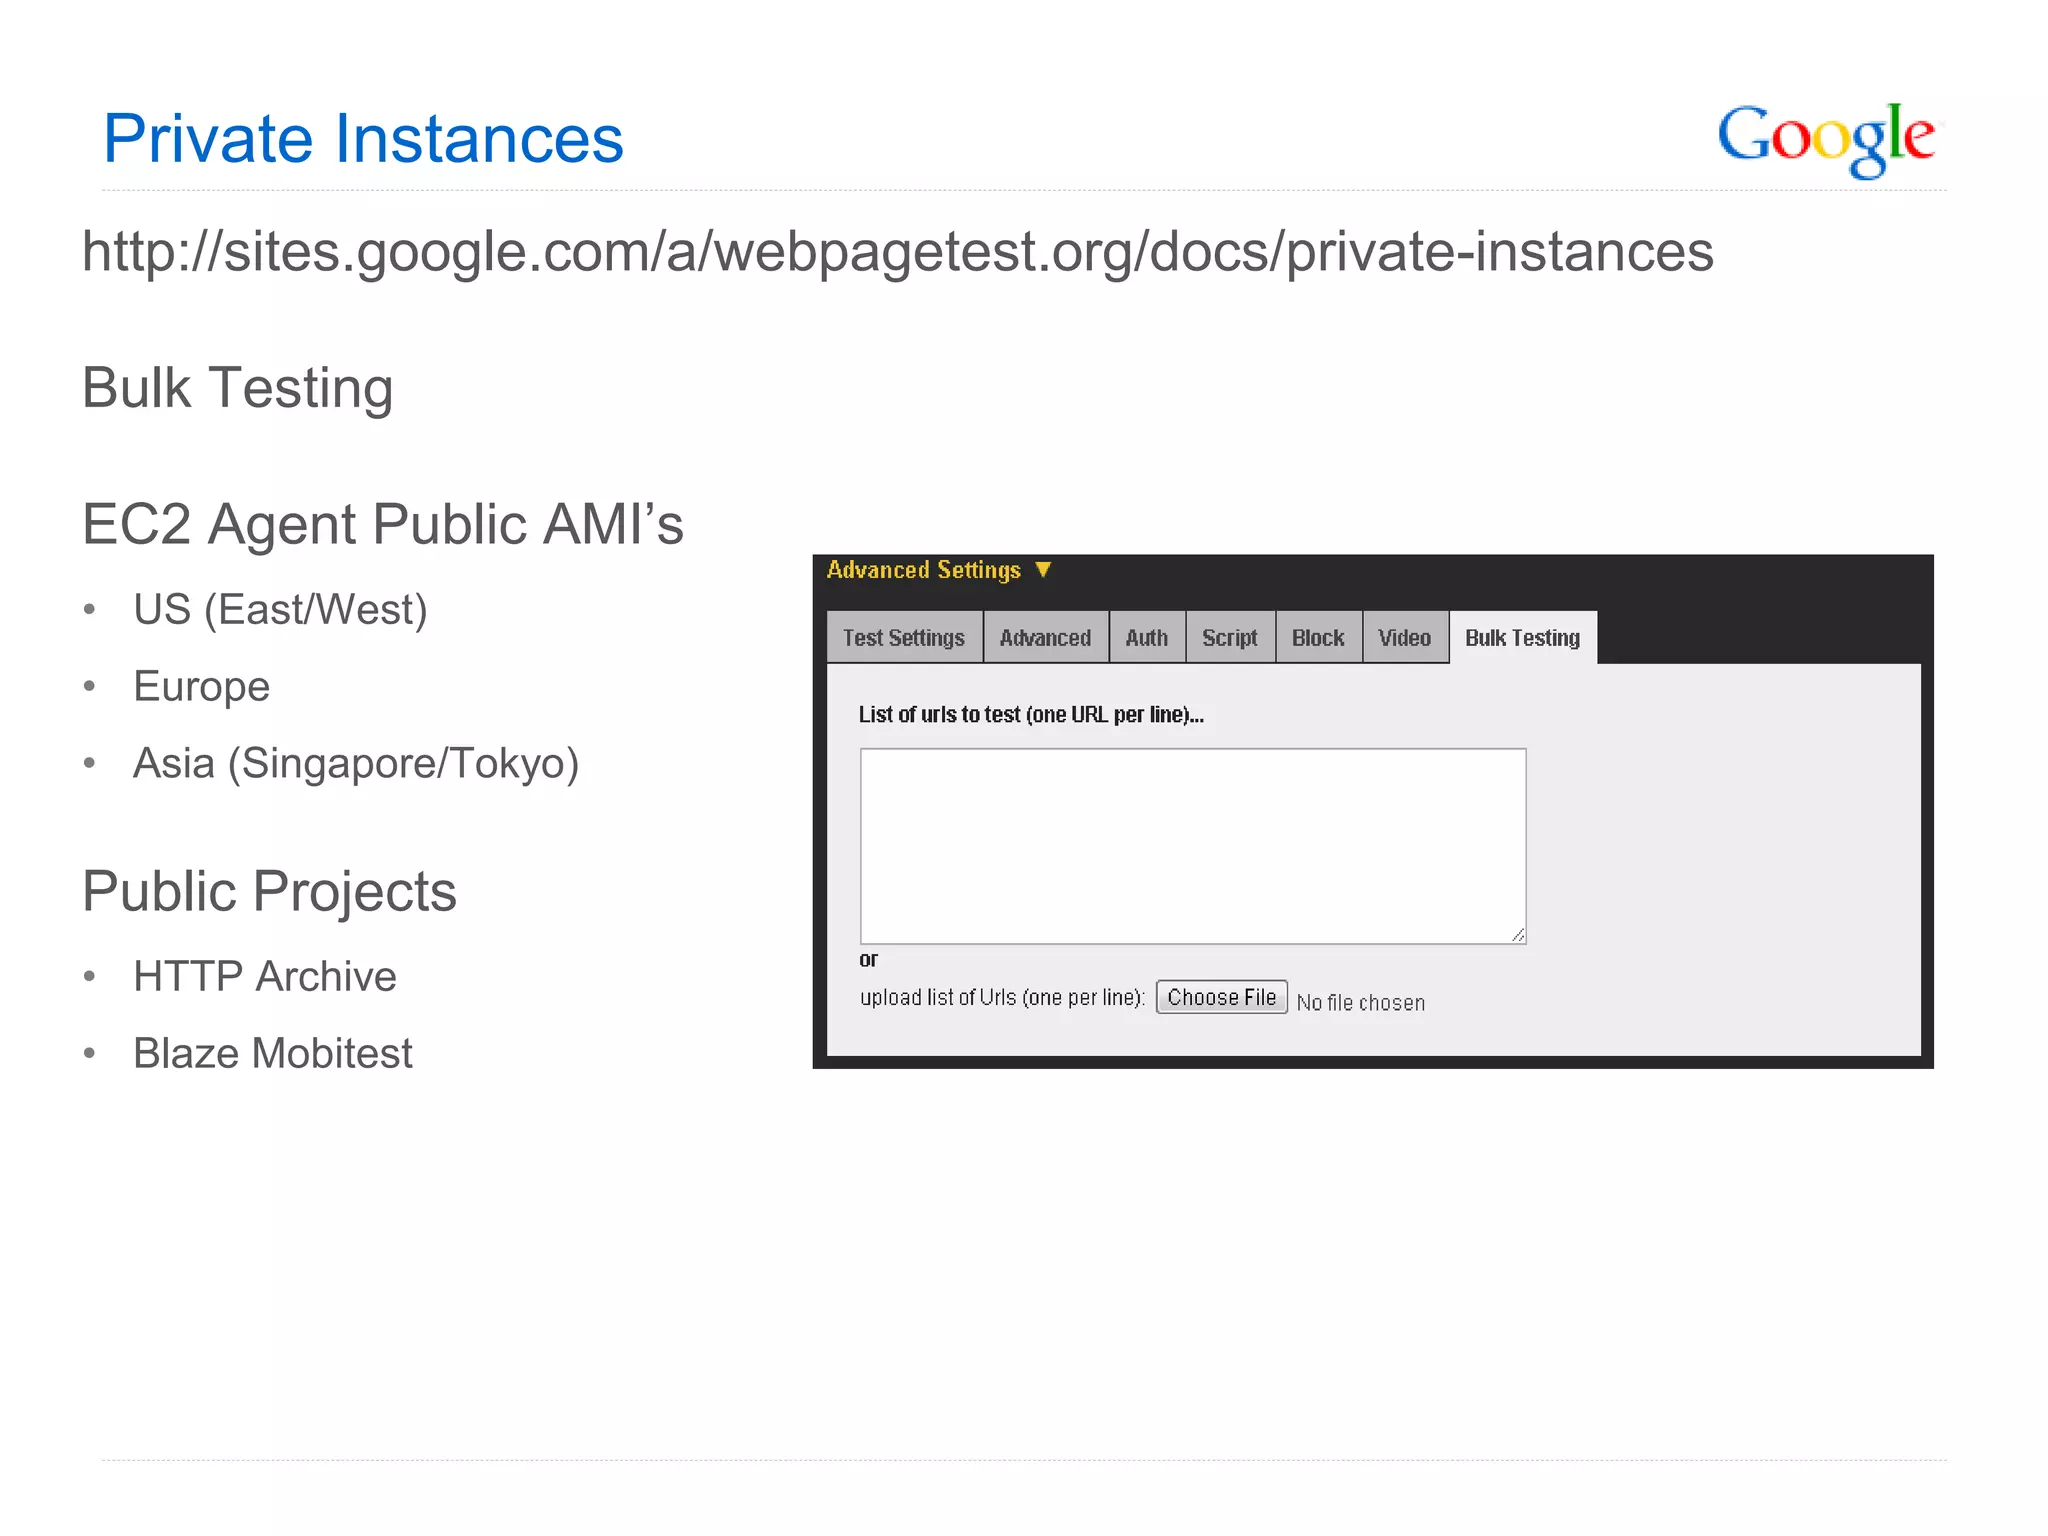Select the Auth tab
Screen dimensions: 2048x1536
(1146, 638)
